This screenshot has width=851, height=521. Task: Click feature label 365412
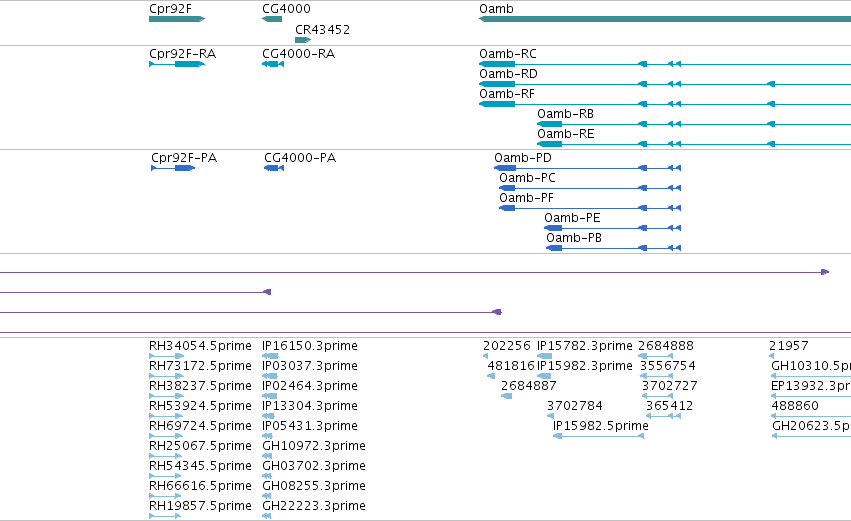coord(669,406)
